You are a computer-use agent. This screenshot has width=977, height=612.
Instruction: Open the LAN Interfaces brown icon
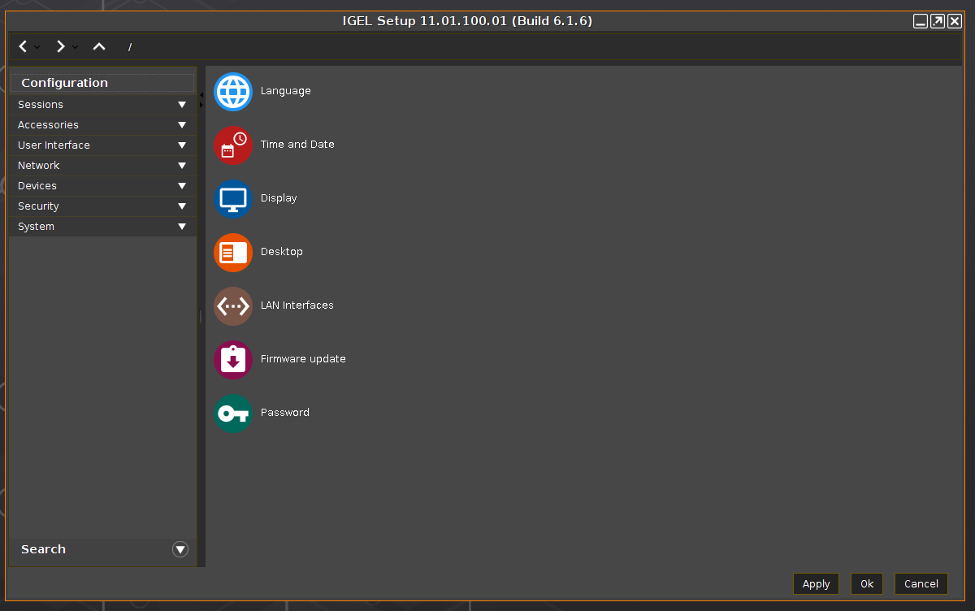pos(233,306)
